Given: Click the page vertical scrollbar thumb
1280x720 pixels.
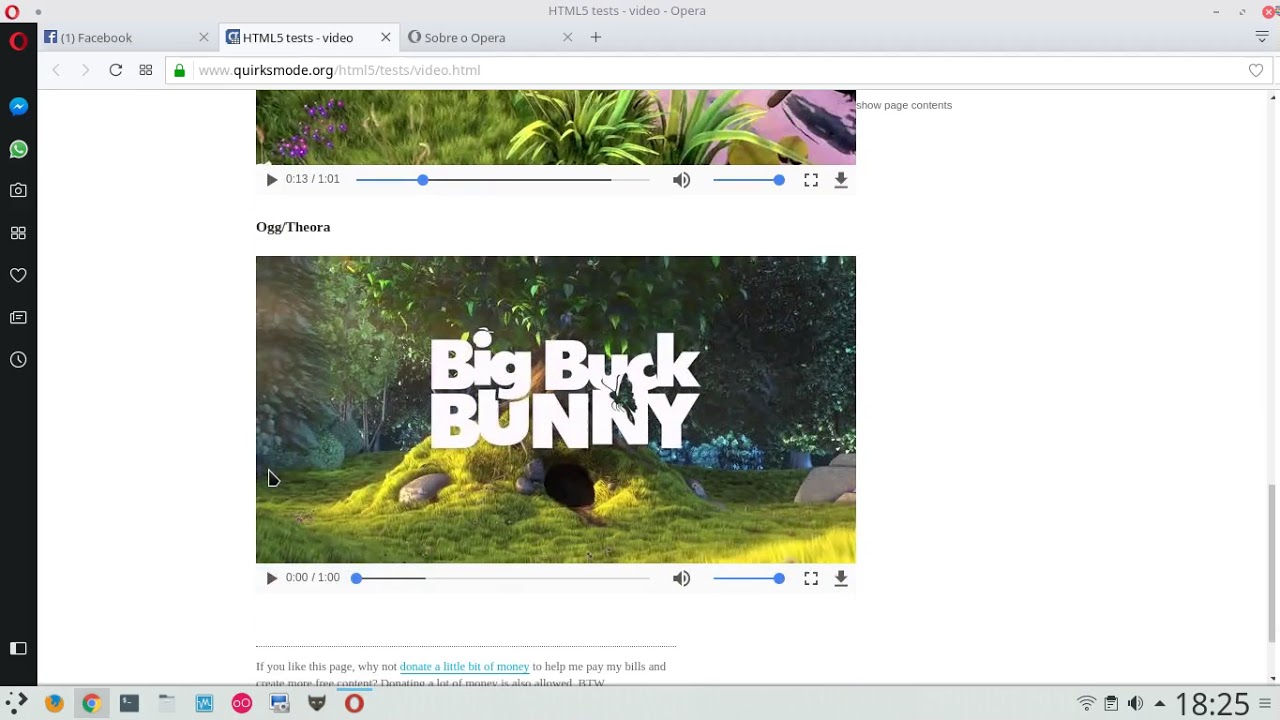Looking at the screenshot, I should coord(1272,562).
